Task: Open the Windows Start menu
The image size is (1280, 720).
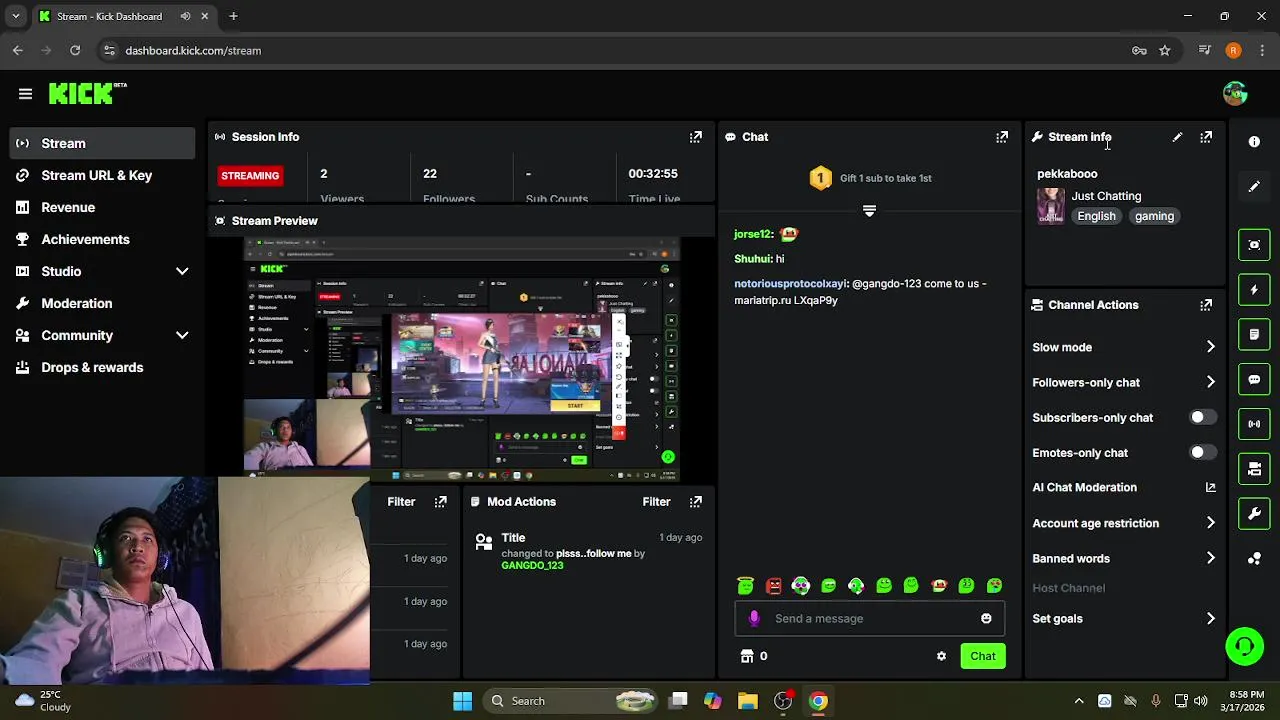Action: [x=462, y=701]
